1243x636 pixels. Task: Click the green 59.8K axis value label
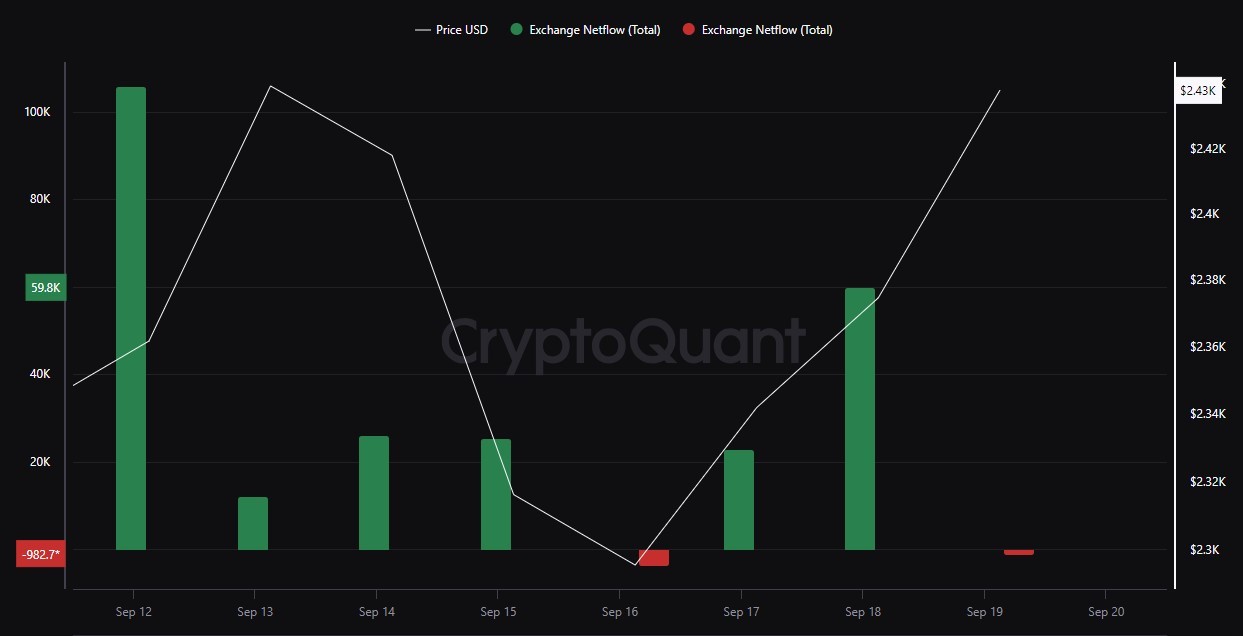click(46, 288)
